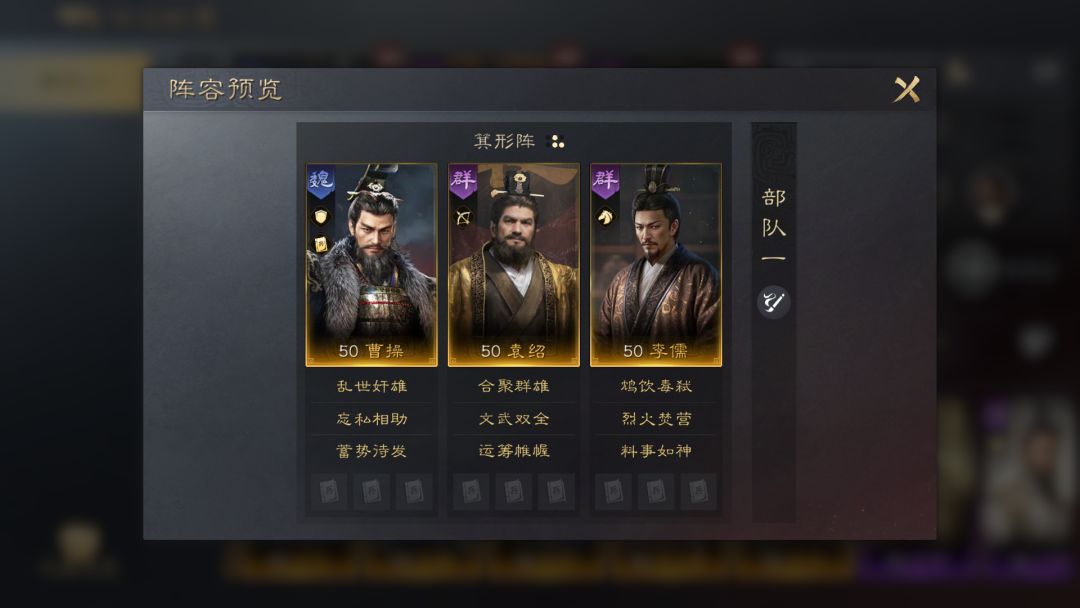Select the 部队一 troop tab
This screenshot has height=608, width=1080.
click(x=773, y=227)
